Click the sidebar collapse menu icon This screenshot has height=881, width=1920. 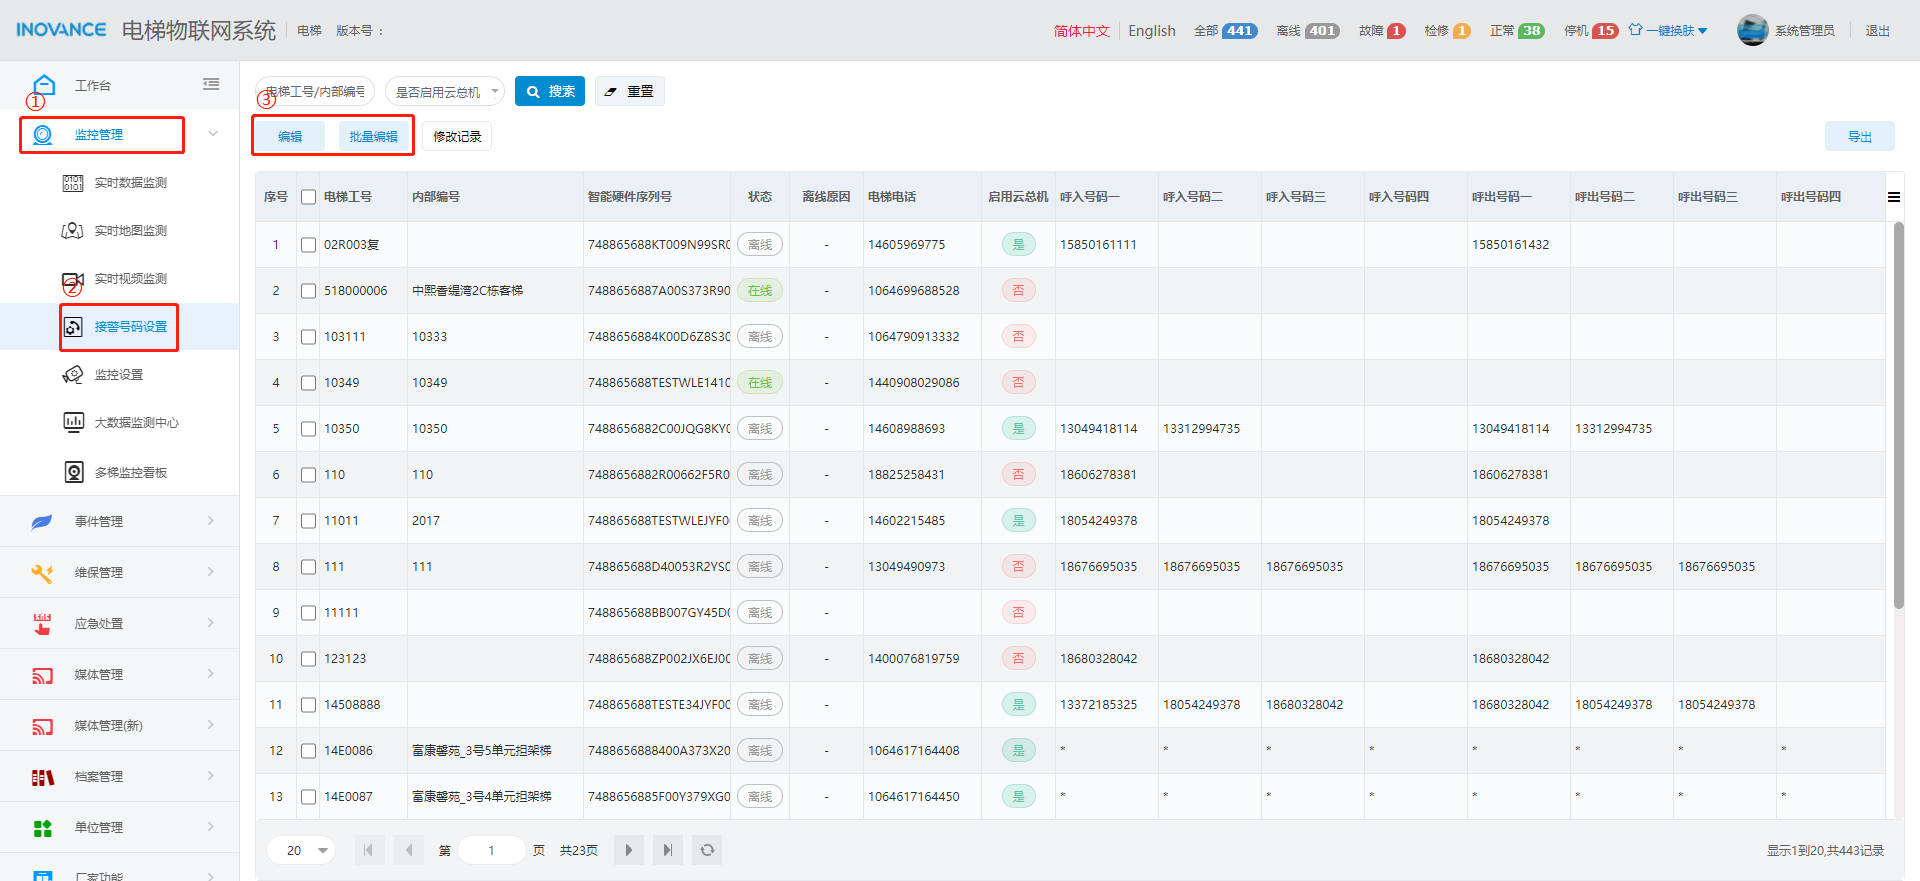pos(211,85)
